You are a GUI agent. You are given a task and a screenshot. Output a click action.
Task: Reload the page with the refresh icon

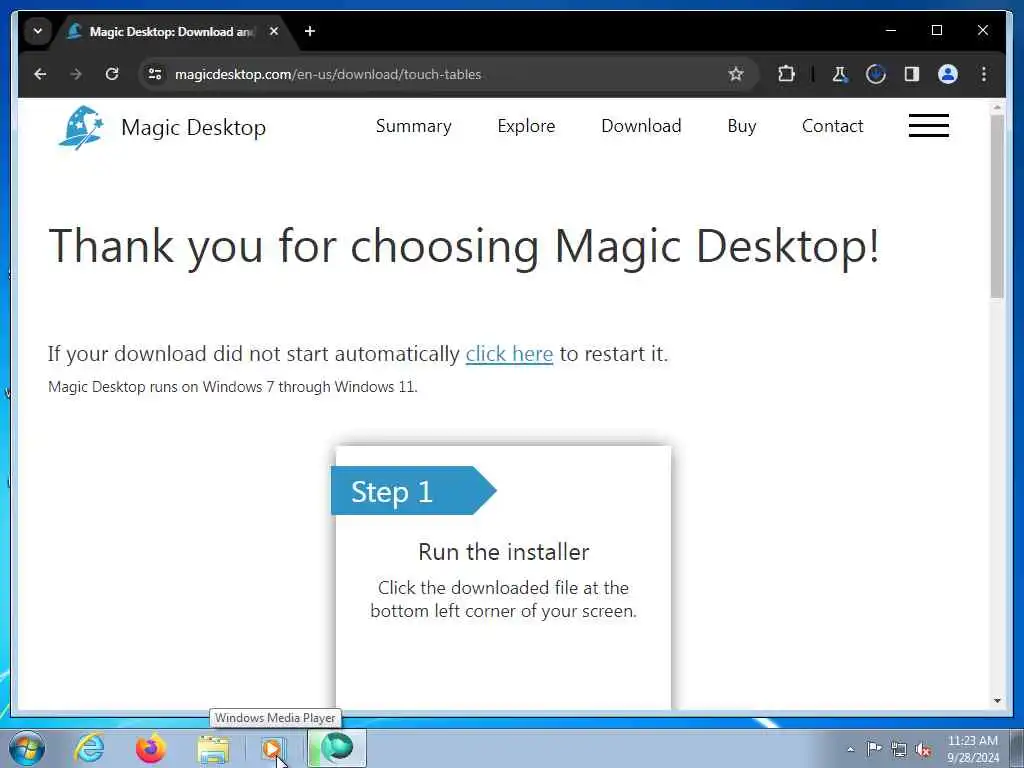[112, 74]
